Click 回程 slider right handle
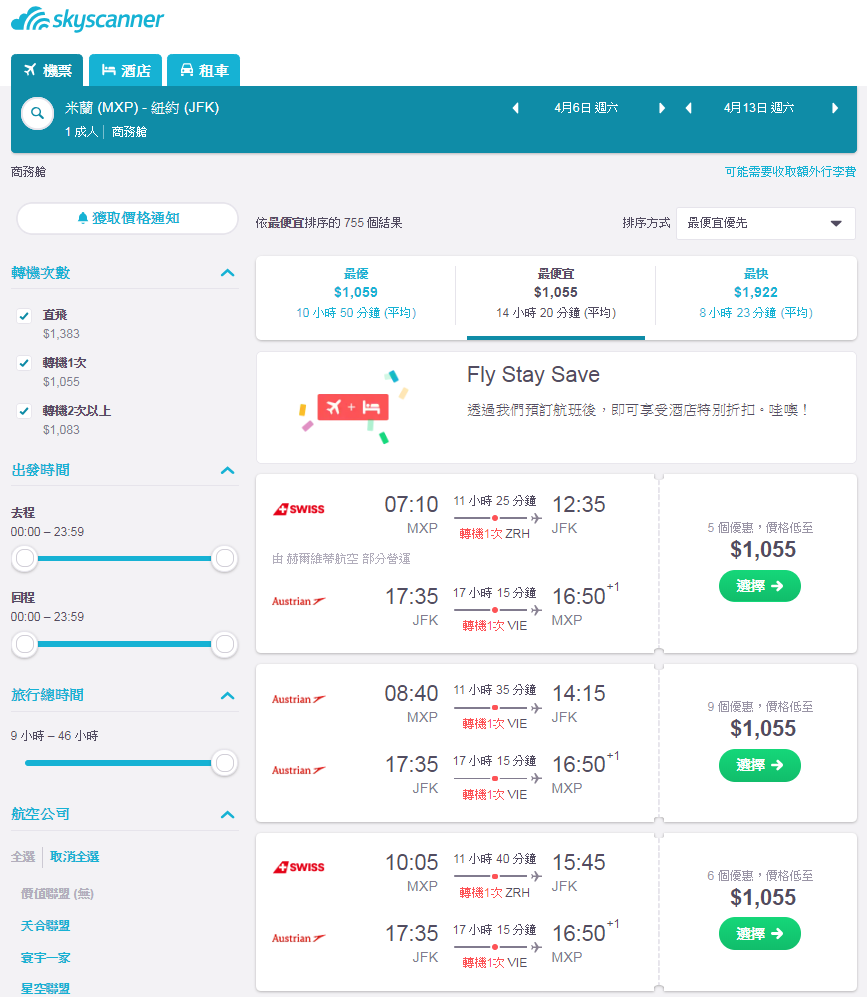 pos(224,644)
